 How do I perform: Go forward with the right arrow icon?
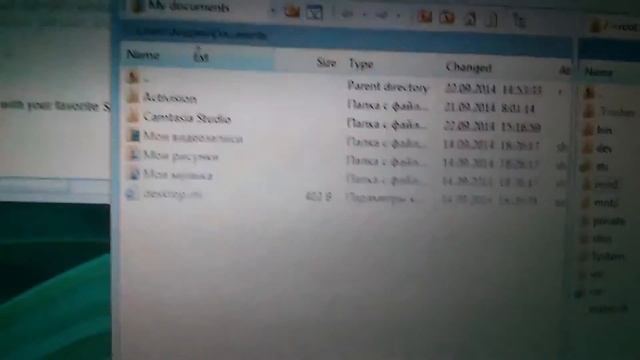pyautogui.click(x=381, y=15)
